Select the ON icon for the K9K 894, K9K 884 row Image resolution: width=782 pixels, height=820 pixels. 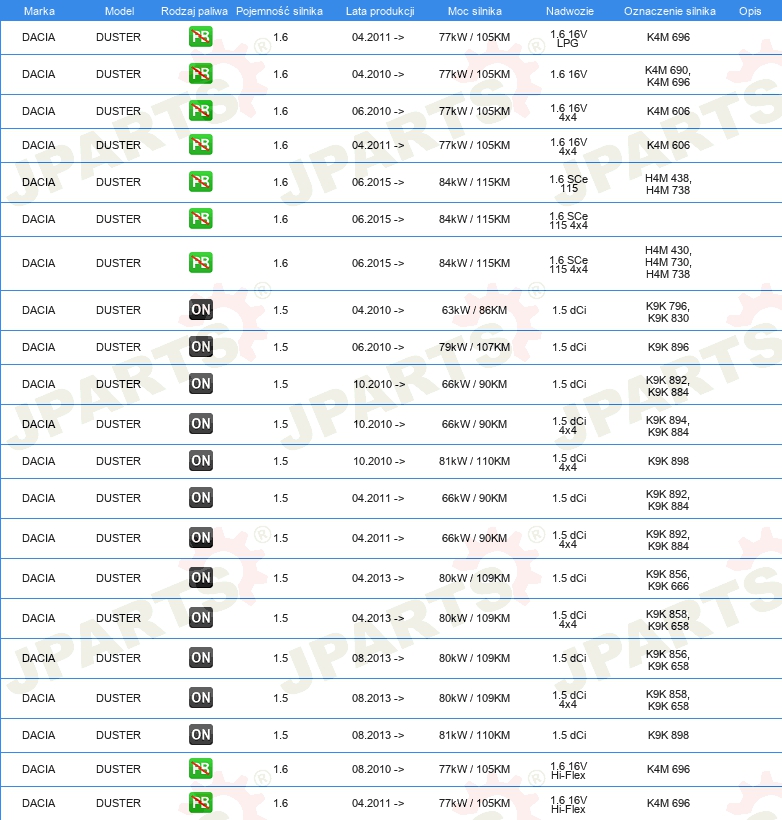[x=201, y=424]
